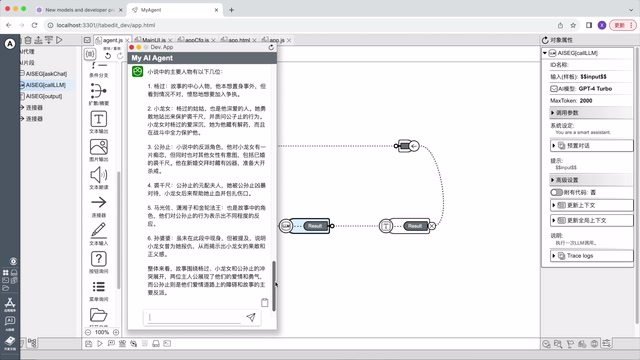Select AISEG[callLLM] in the tree
The image size is (640, 360).
pos(46,85)
